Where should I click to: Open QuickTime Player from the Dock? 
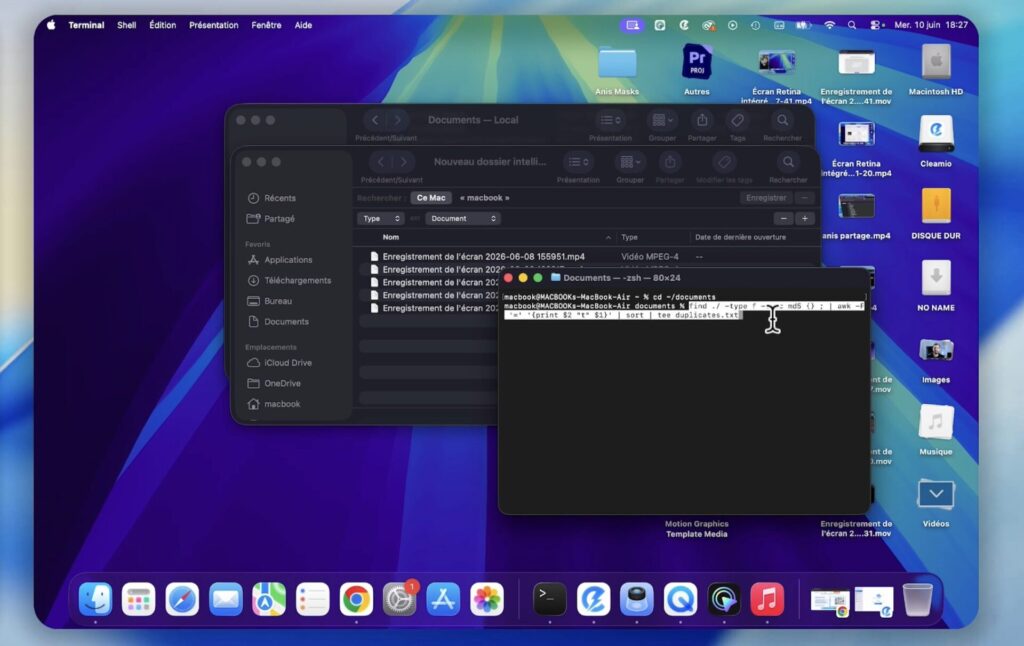click(x=680, y=599)
